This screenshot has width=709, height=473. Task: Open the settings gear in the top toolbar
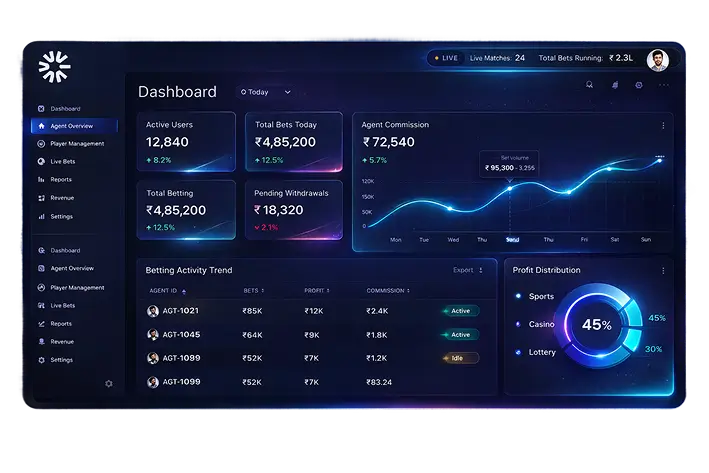click(639, 85)
